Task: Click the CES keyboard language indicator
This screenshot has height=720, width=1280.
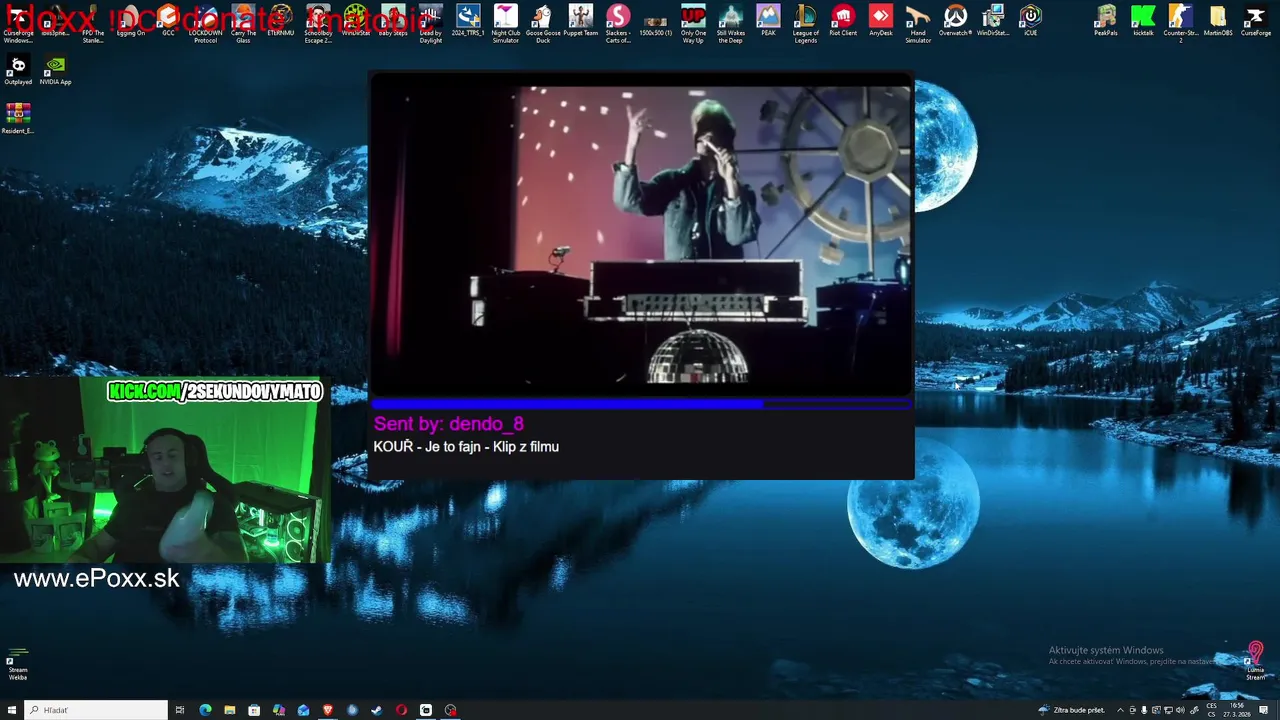Action: (x=1211, y=710)
